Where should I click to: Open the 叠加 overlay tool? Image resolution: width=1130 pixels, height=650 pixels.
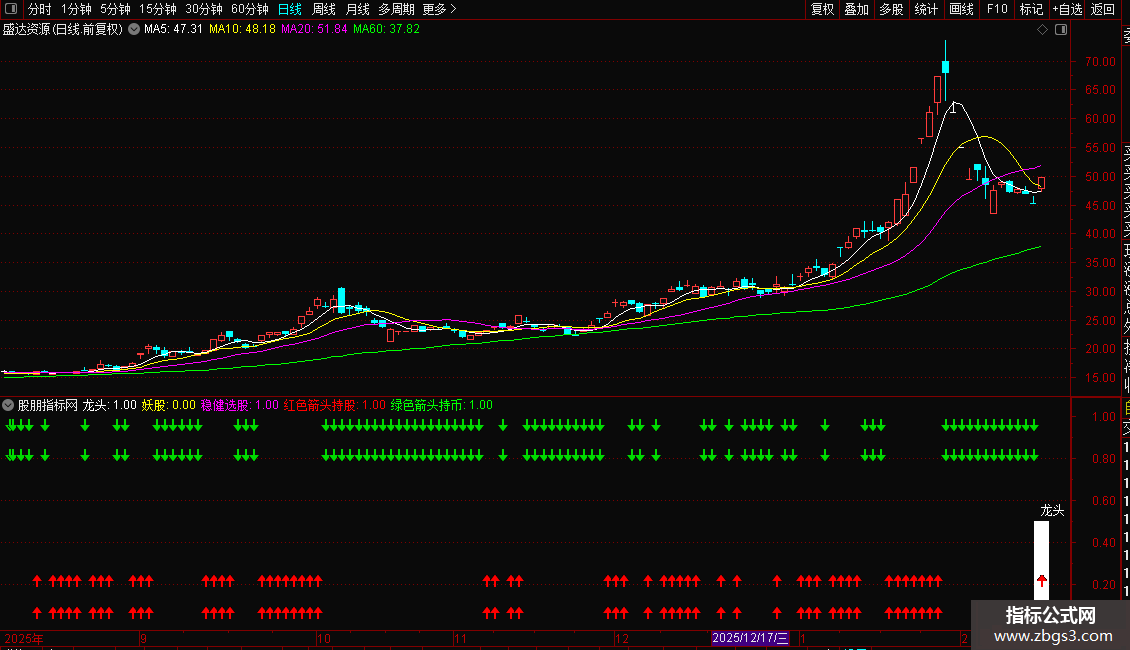[x=856, y=9]
